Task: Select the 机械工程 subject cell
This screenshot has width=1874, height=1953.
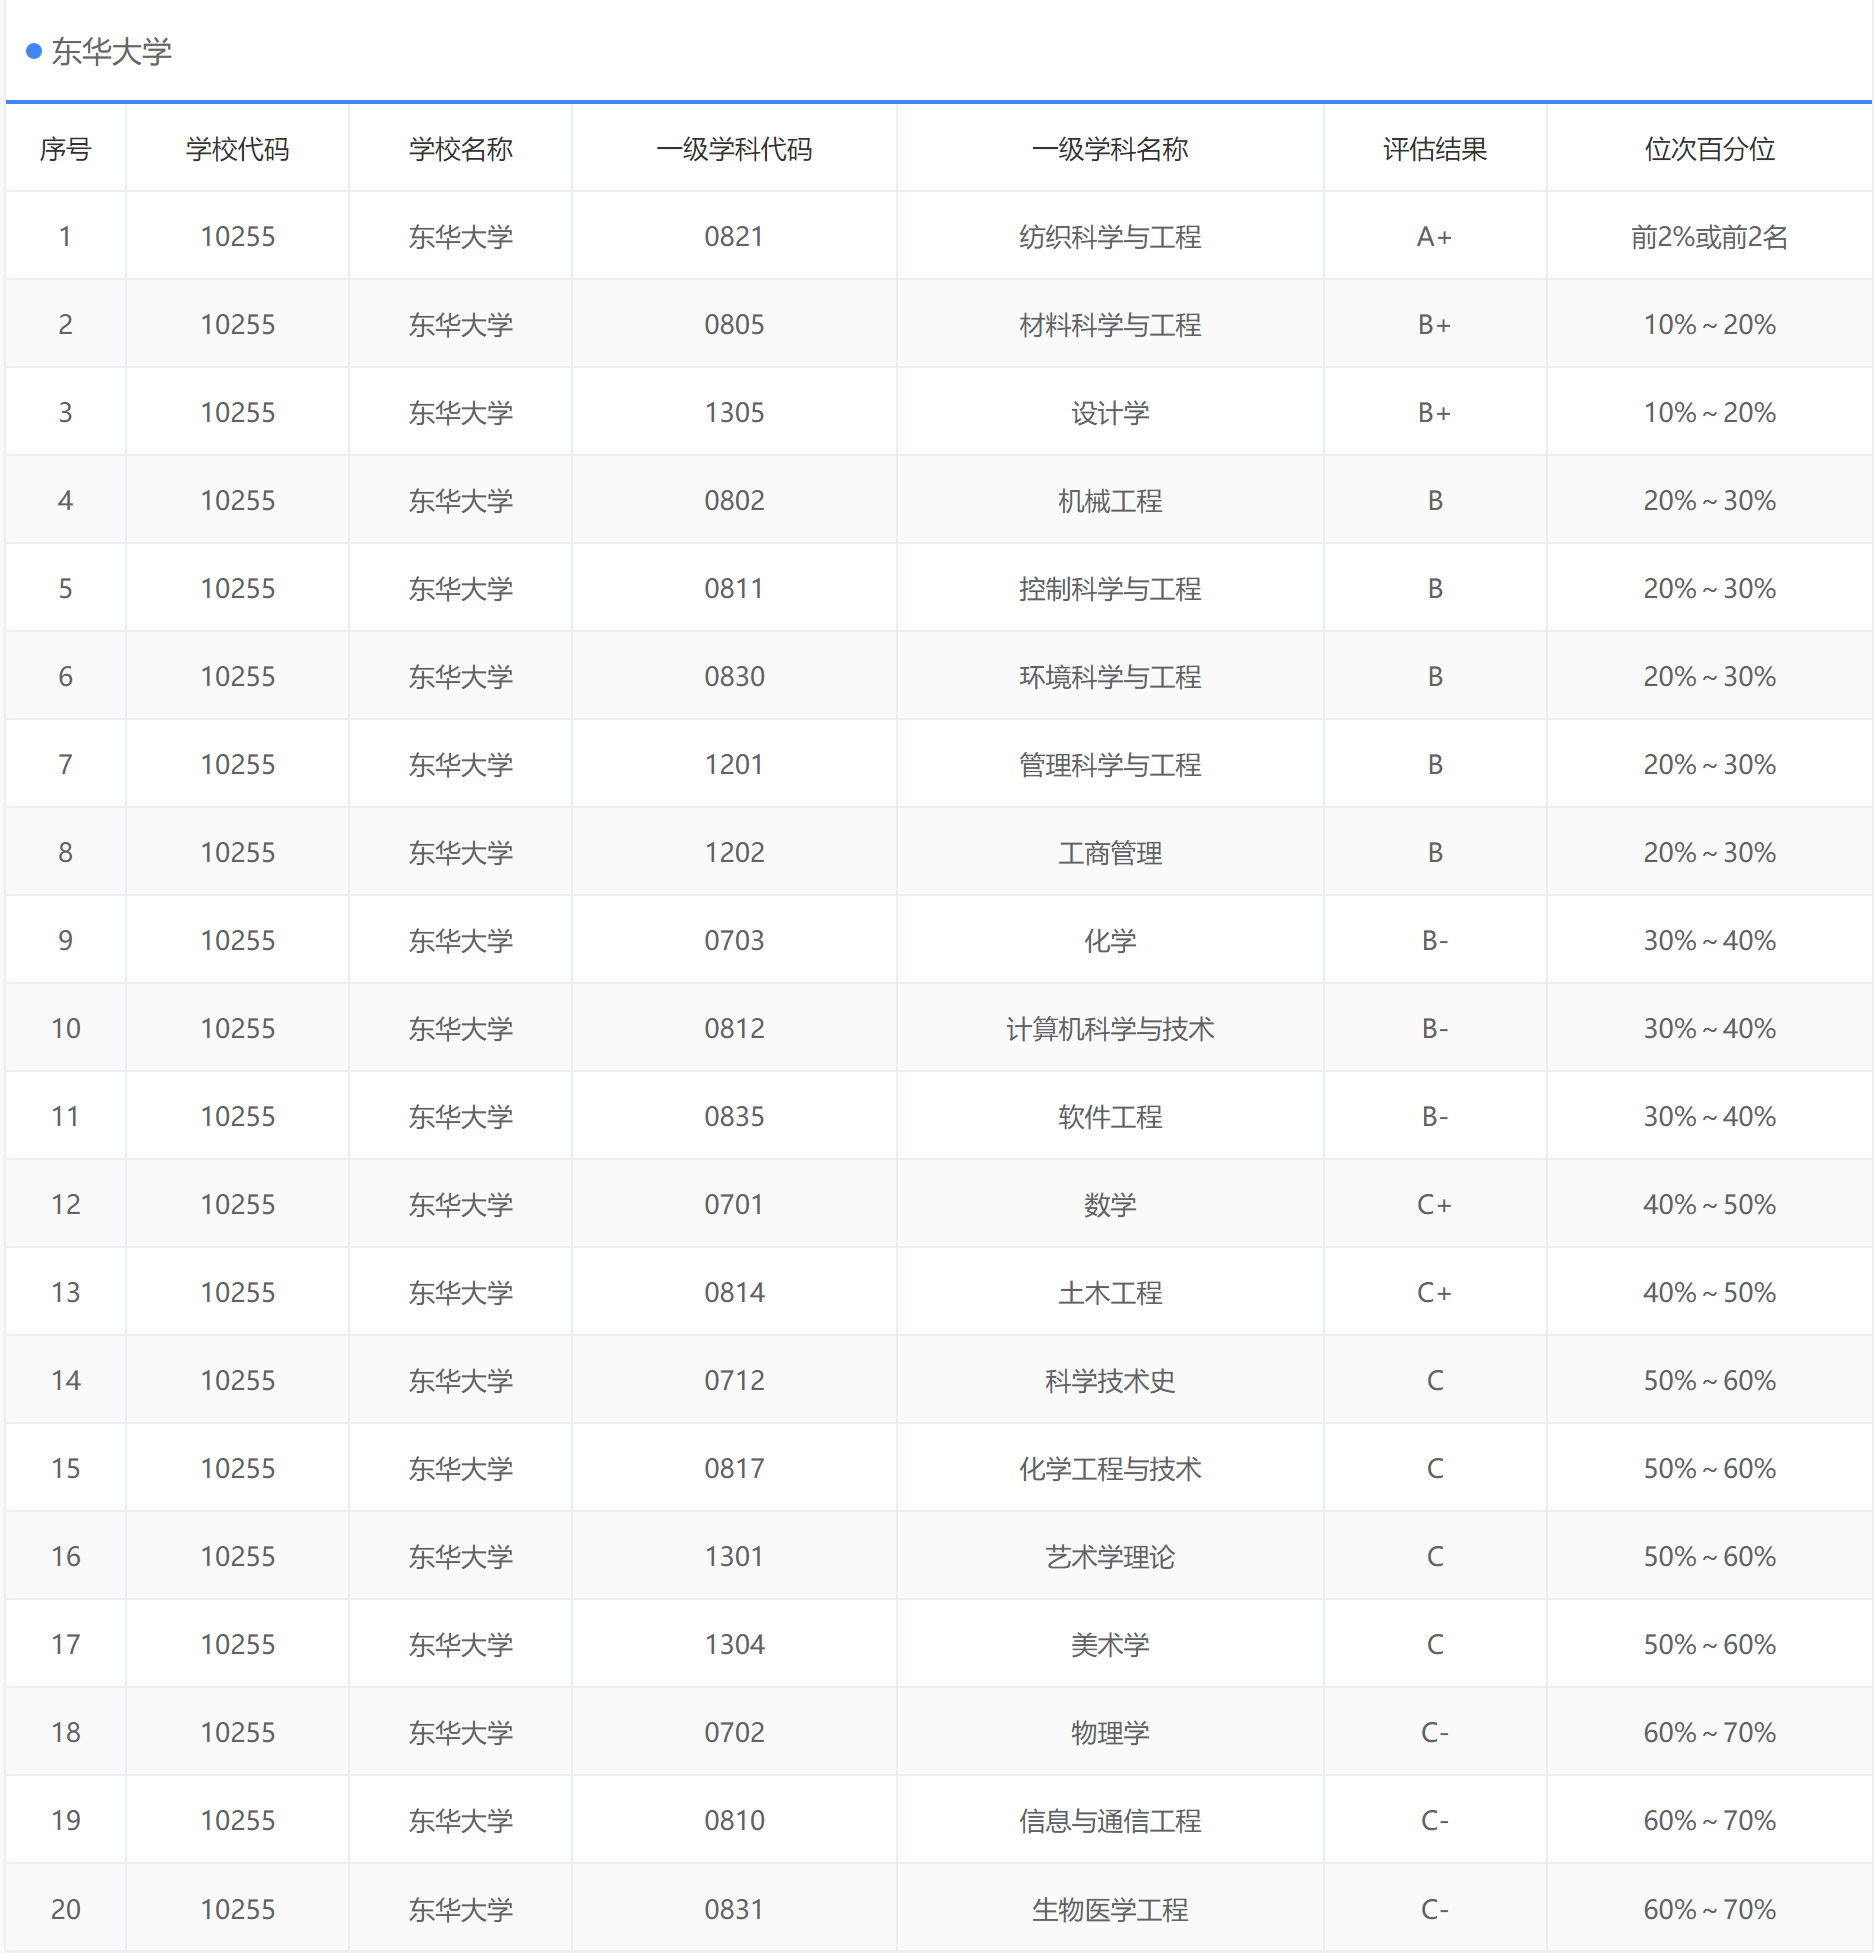Action: tap(1110, 501)
